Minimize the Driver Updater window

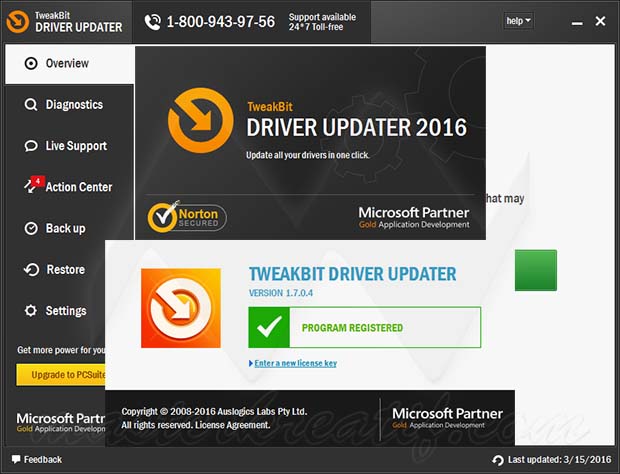click(x=577, y=23)
